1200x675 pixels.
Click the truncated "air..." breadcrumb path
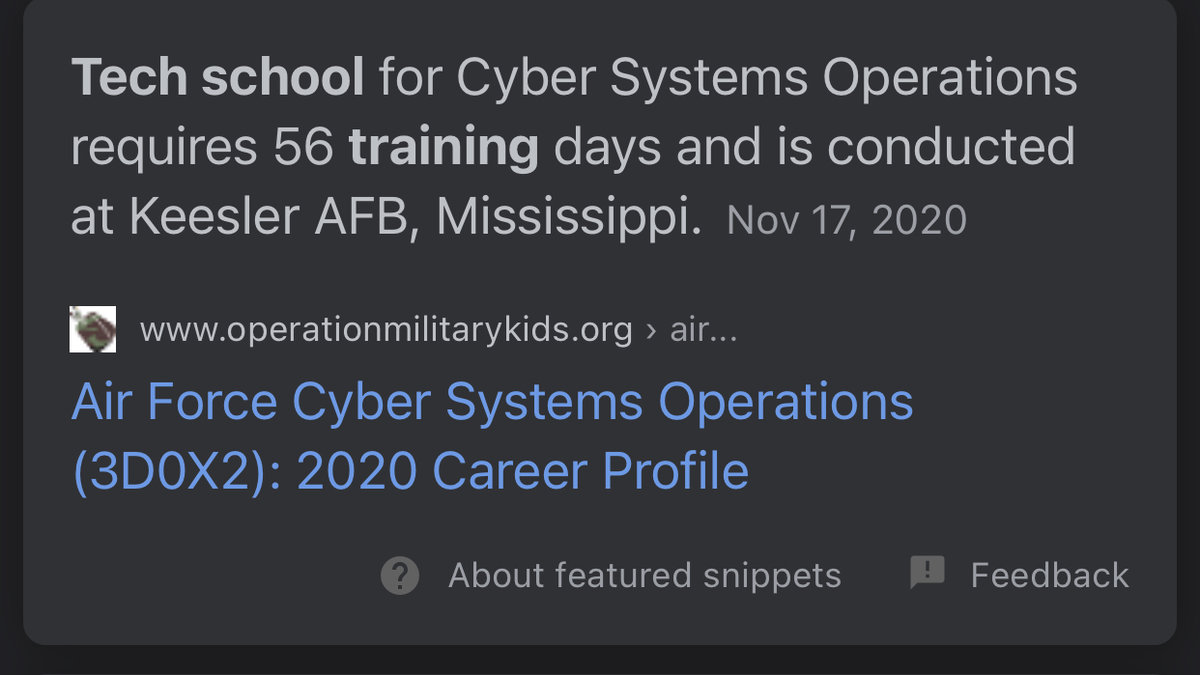point(703,329)
